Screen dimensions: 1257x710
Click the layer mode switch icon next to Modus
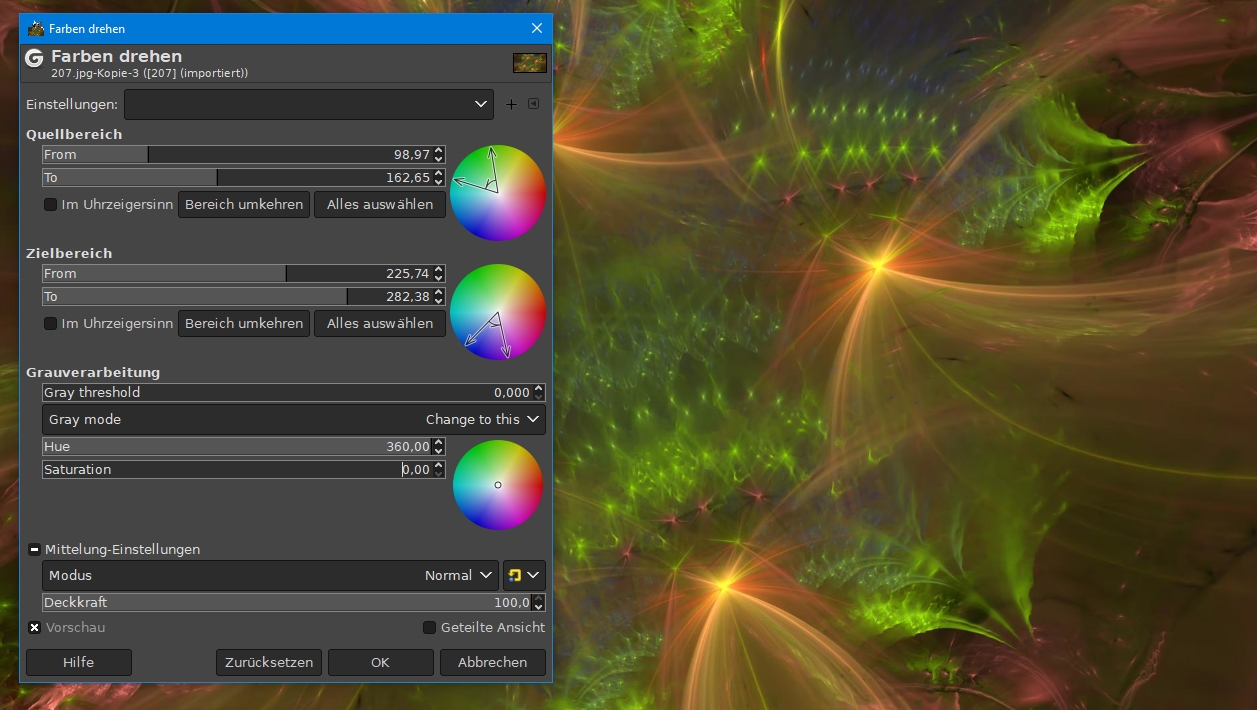click(523, 575)
